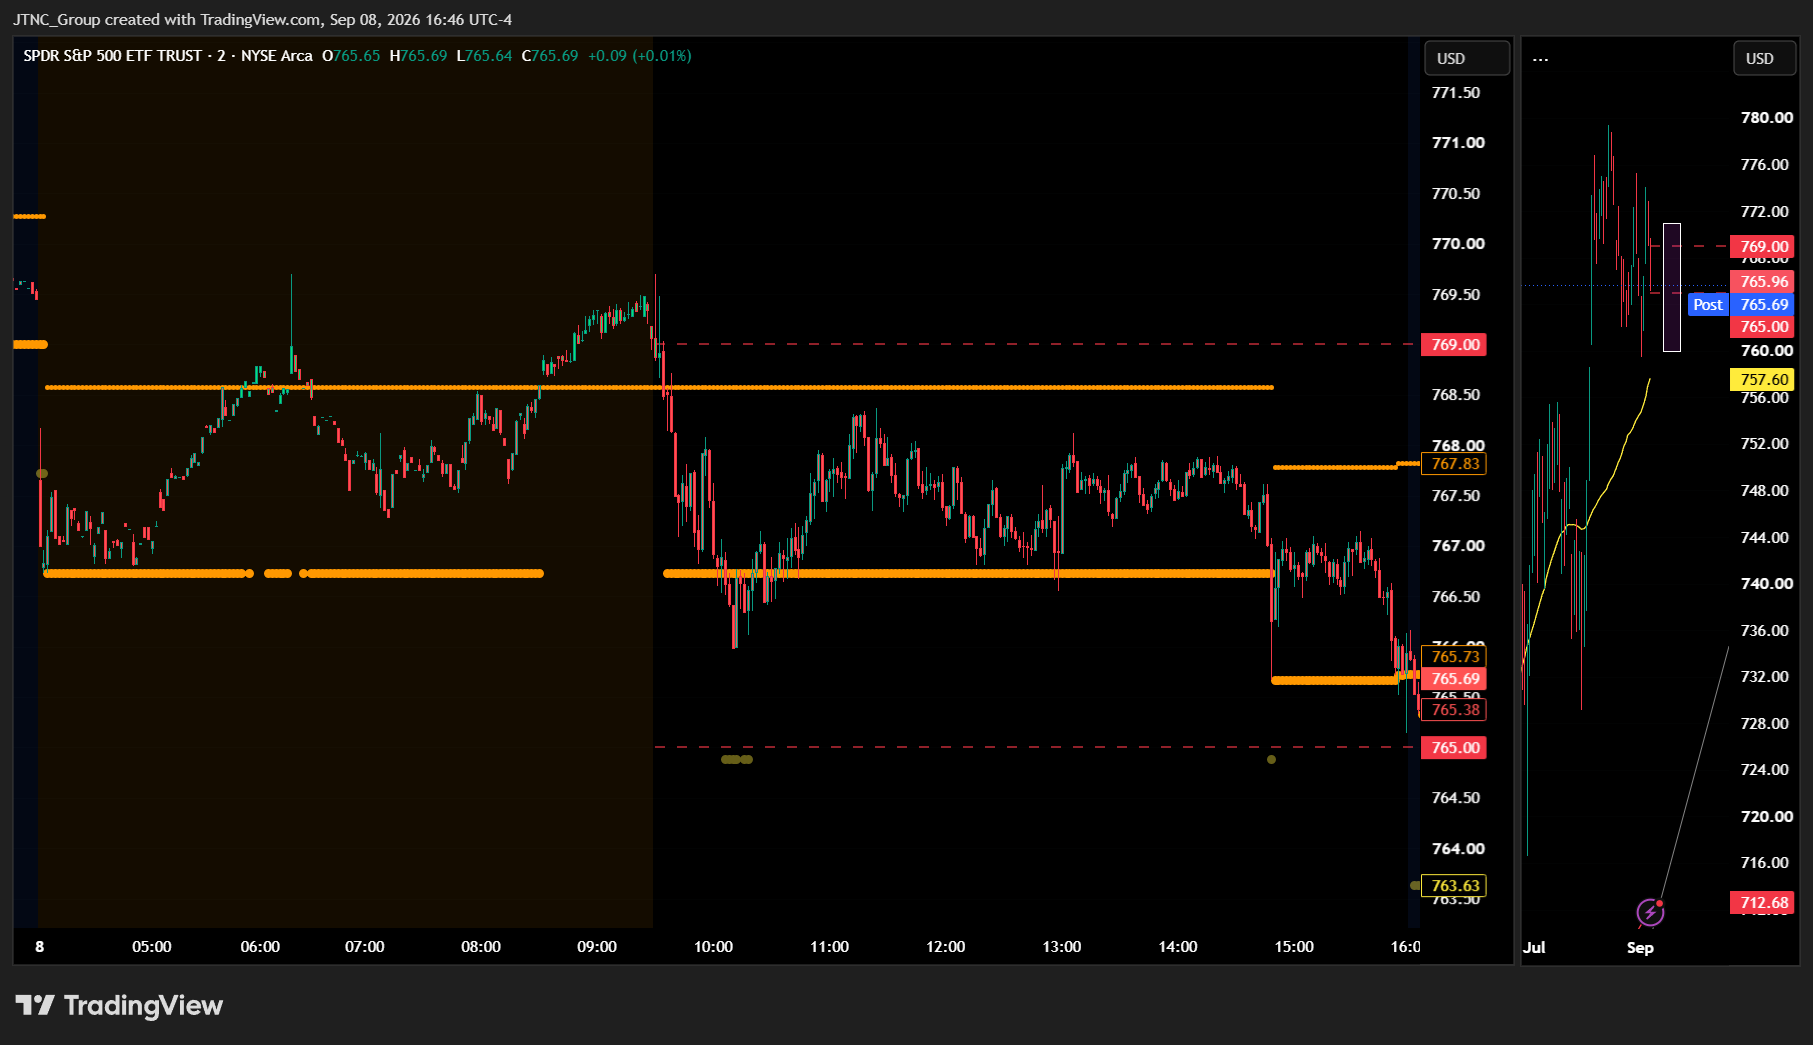Click the 765.73 orange price label

coord(1454,656)
